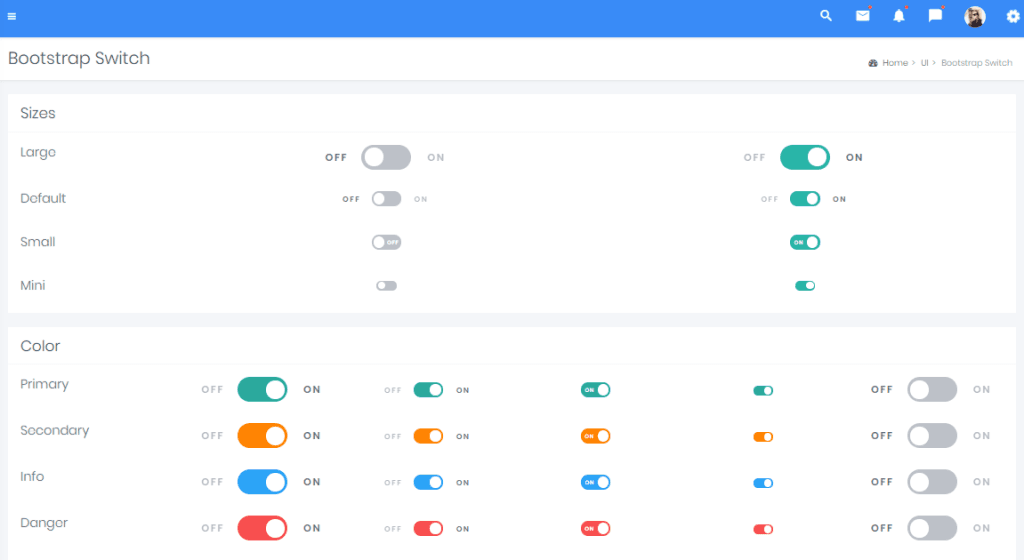This screenshot has height=560, width=1024.
Task: Turn on the gray Large switch
Action: click(x=386, y=157)
